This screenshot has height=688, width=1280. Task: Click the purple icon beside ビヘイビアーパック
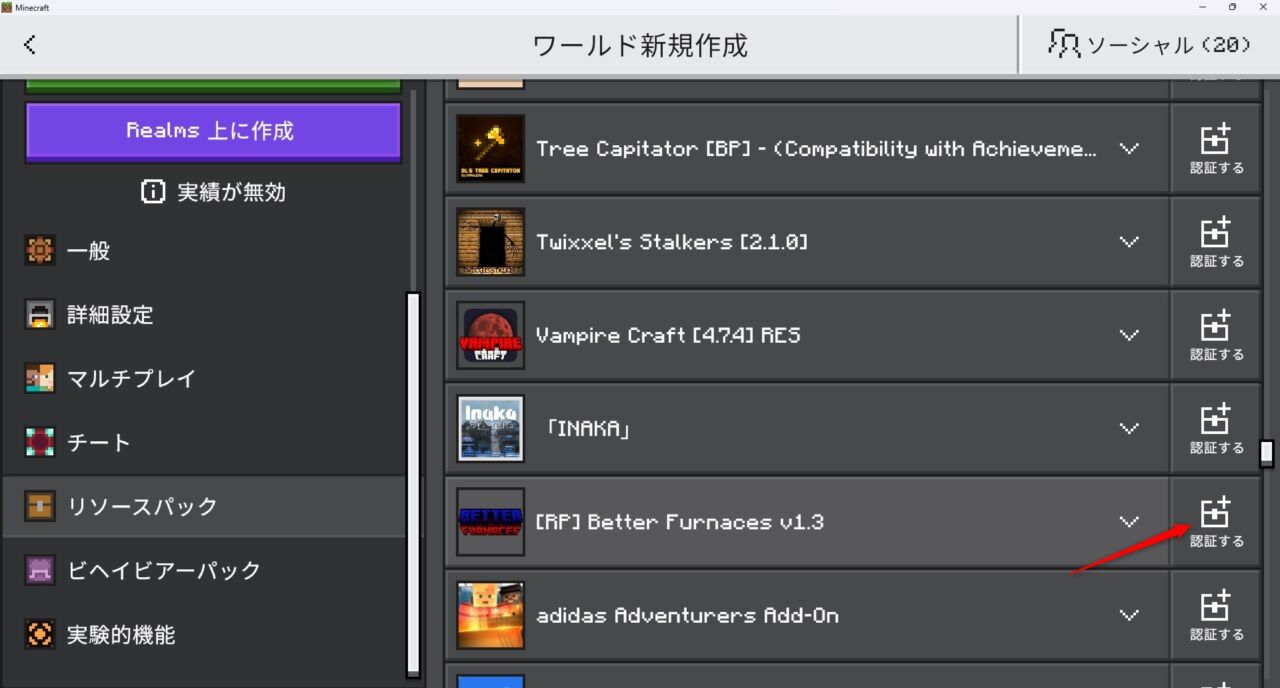click(40, 571)
